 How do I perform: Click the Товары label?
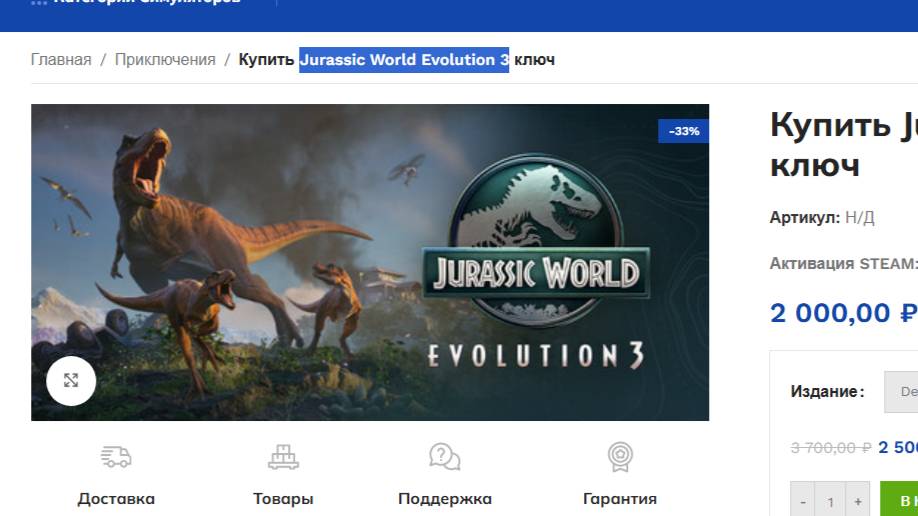[283, 499]
